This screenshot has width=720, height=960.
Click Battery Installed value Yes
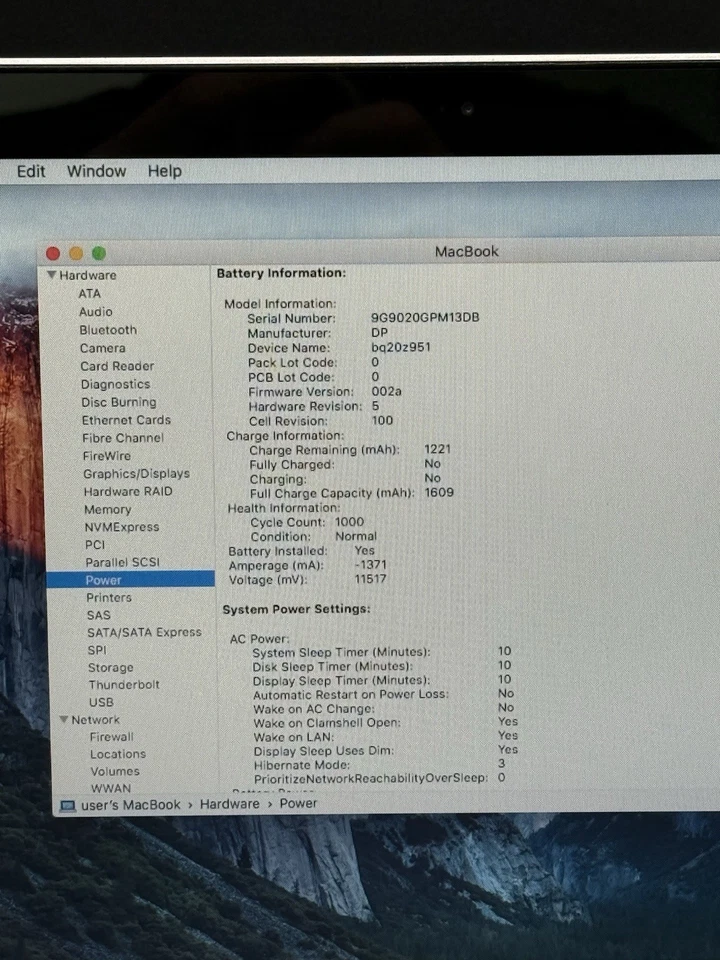click(364, 550)
